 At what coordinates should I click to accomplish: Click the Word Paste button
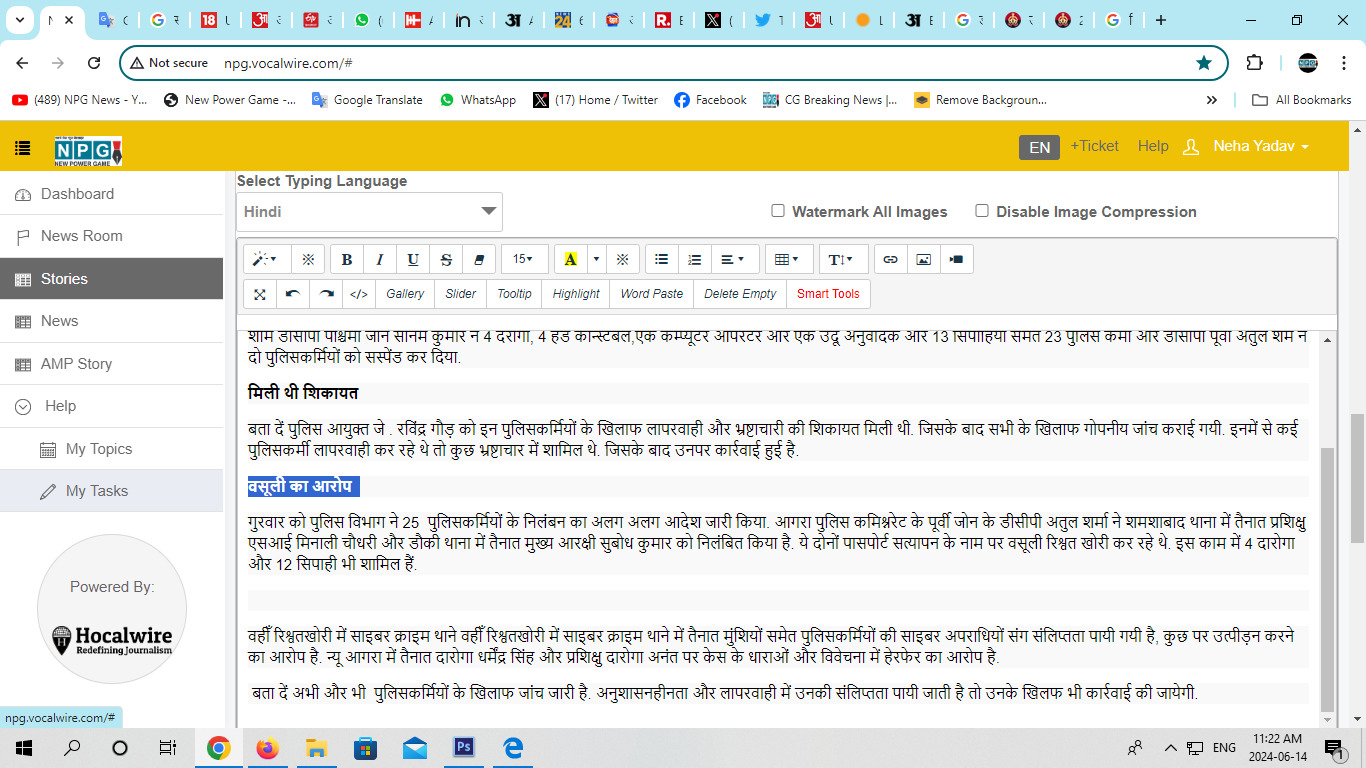(651, 294)
